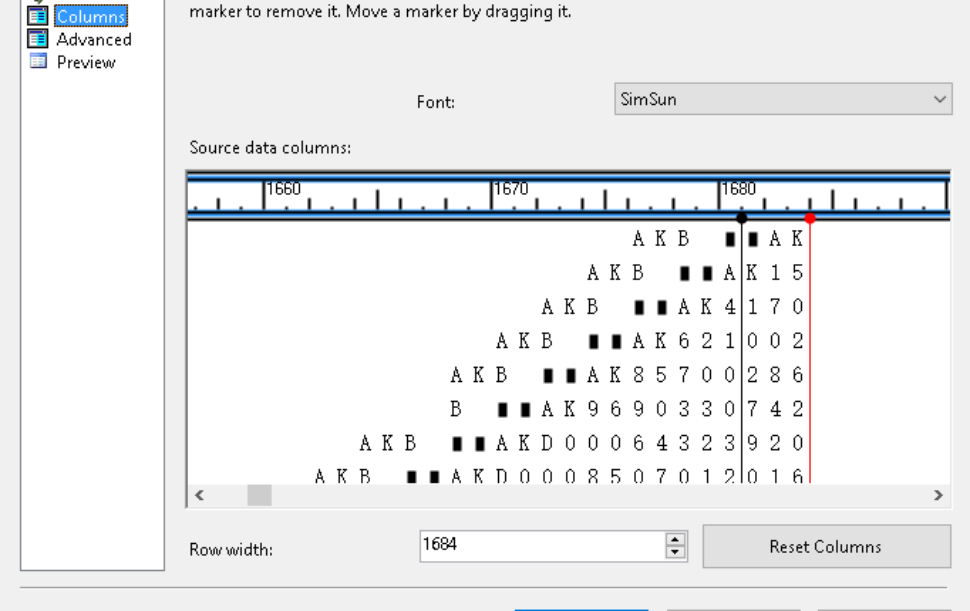
Task: Click the Preview page icon
Action: (x=36, y=61)
